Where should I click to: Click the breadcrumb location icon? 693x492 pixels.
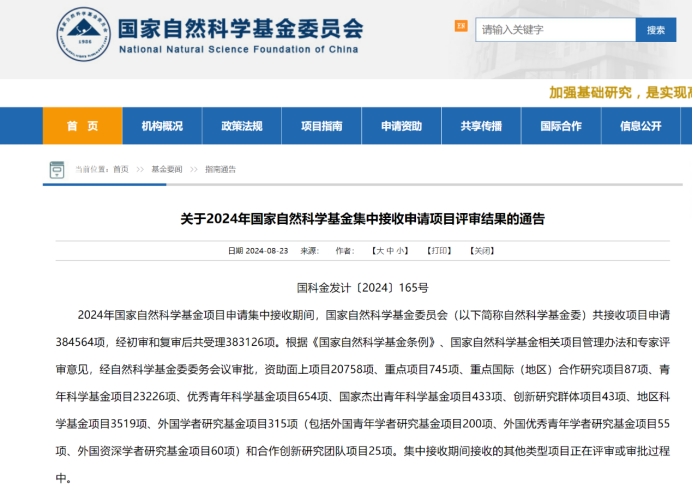pos(57,170)
